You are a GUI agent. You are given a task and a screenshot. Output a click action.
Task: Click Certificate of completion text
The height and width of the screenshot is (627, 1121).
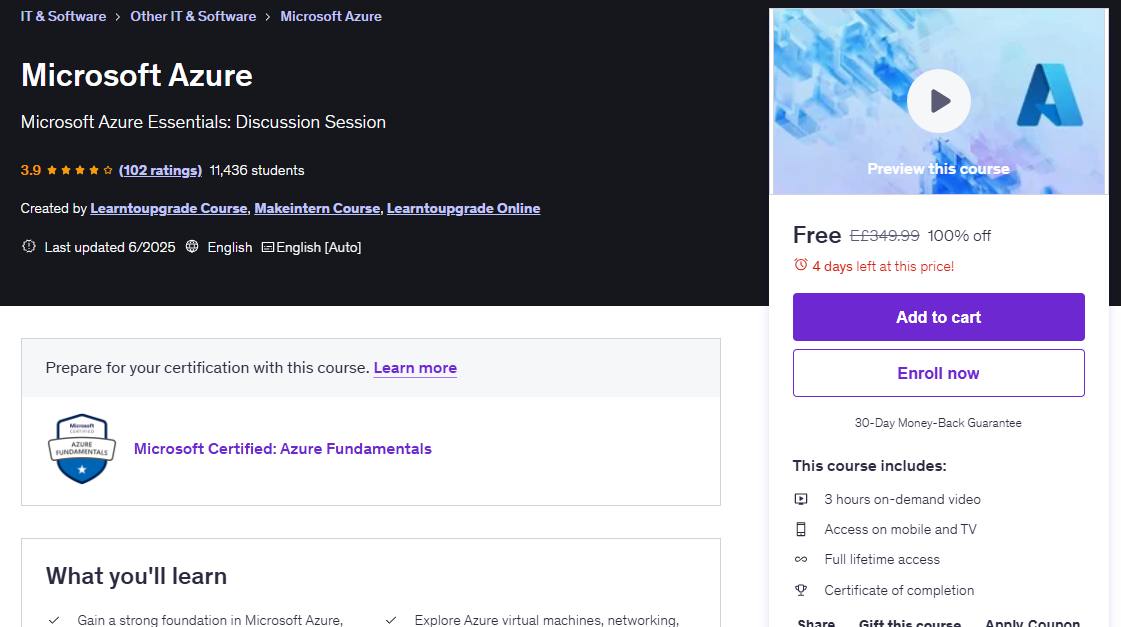point(899,590)
